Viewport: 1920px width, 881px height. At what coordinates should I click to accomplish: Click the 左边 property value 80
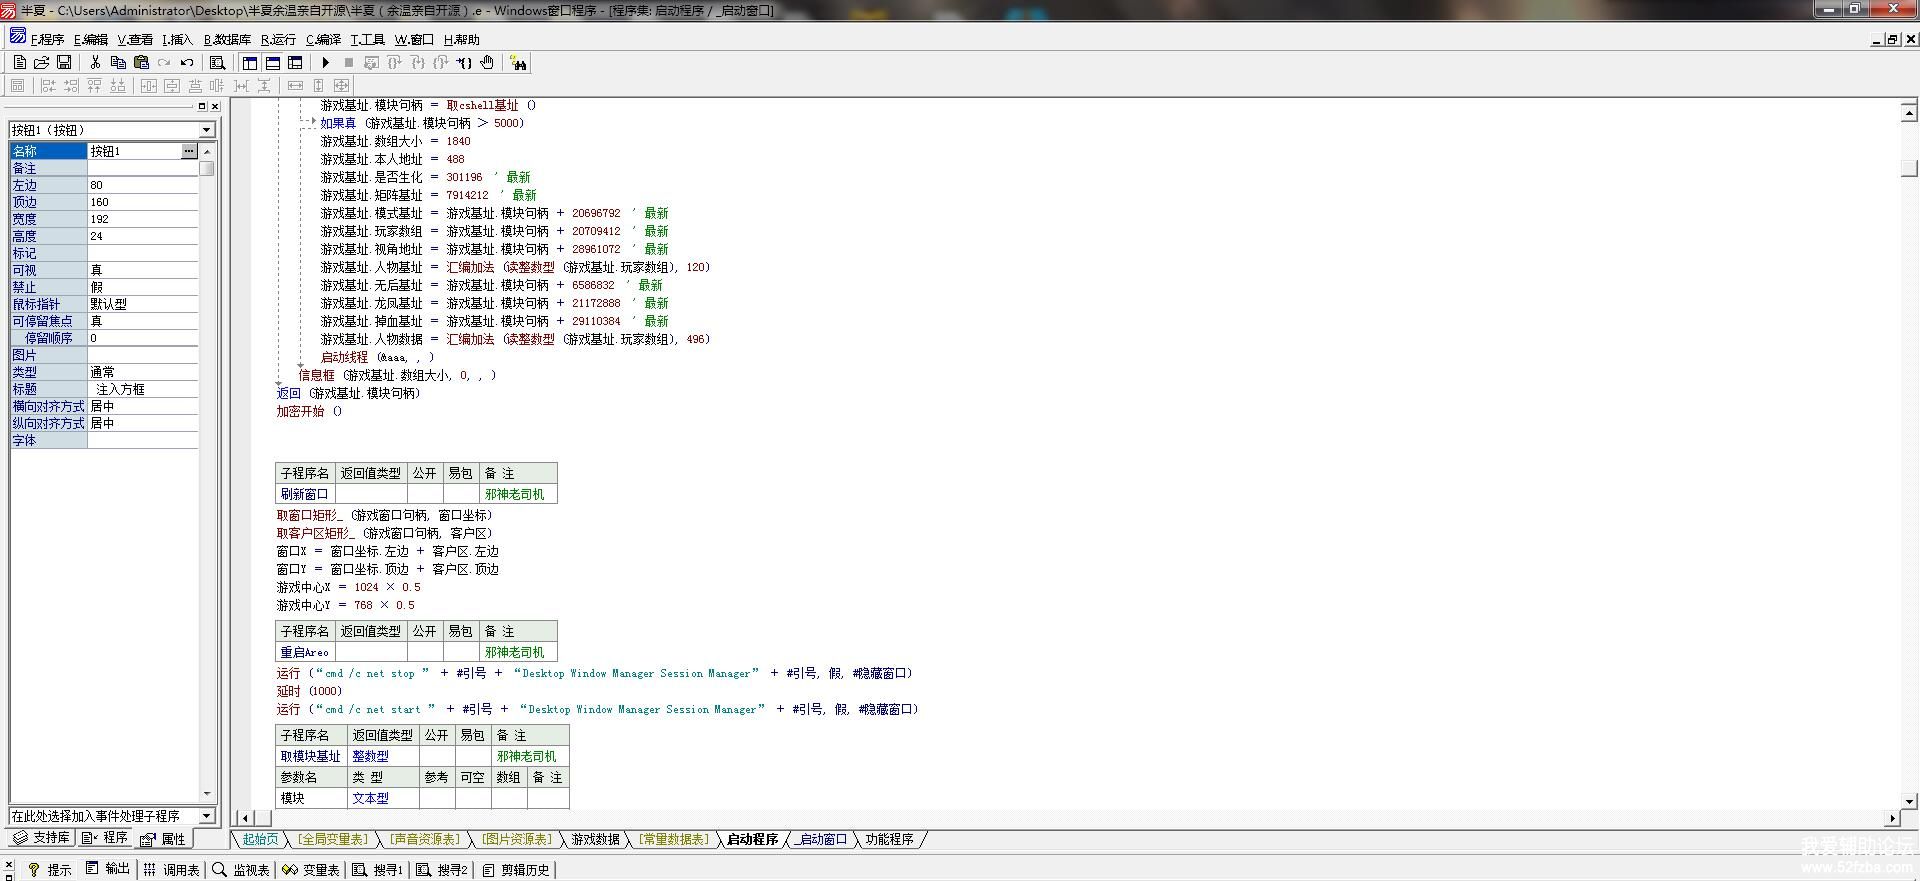(x=143, y=185)
